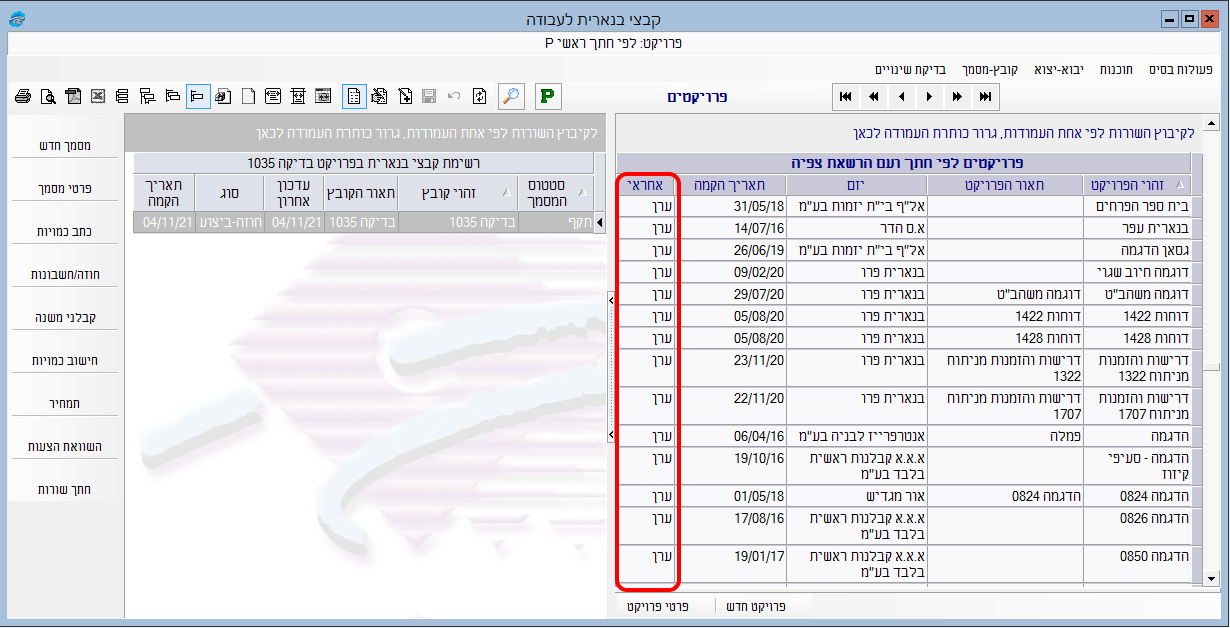1230x628 pixels.
Task: Click the blank new page icon
Action: [x=248, y=96]
